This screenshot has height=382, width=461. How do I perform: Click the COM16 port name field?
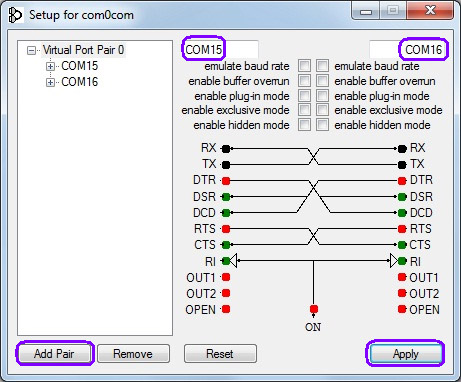click(407, 50)
